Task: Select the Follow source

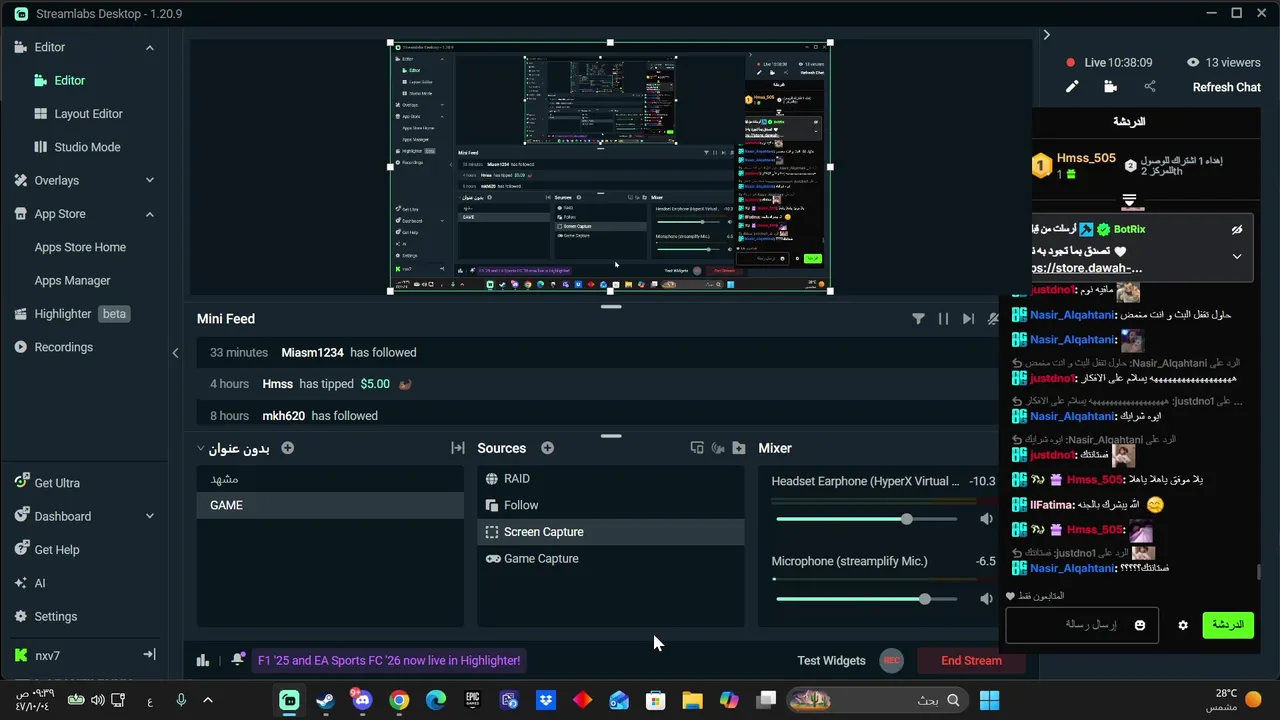Action: point(611,505)
